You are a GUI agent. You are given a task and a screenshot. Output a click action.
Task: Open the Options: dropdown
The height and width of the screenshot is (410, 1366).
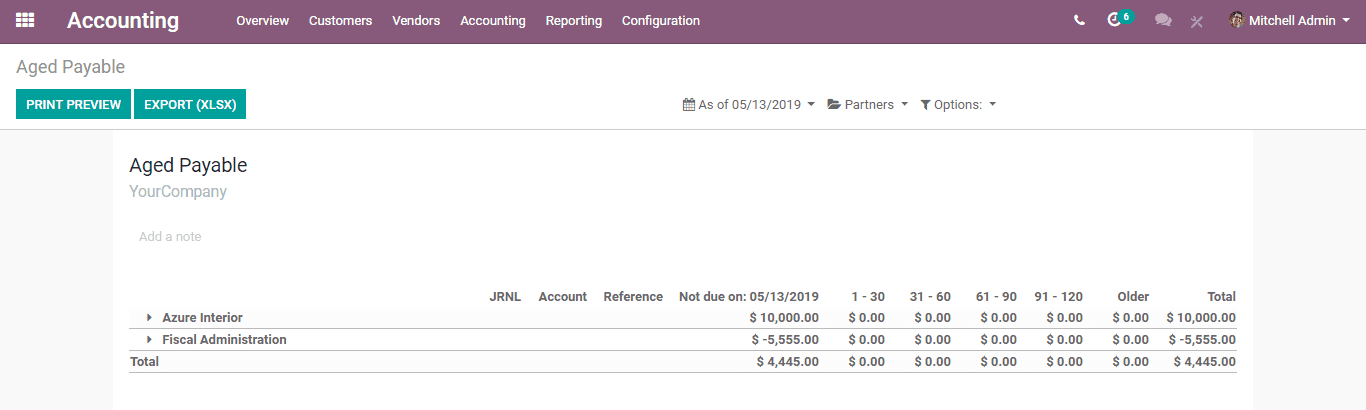click(958, 104)
